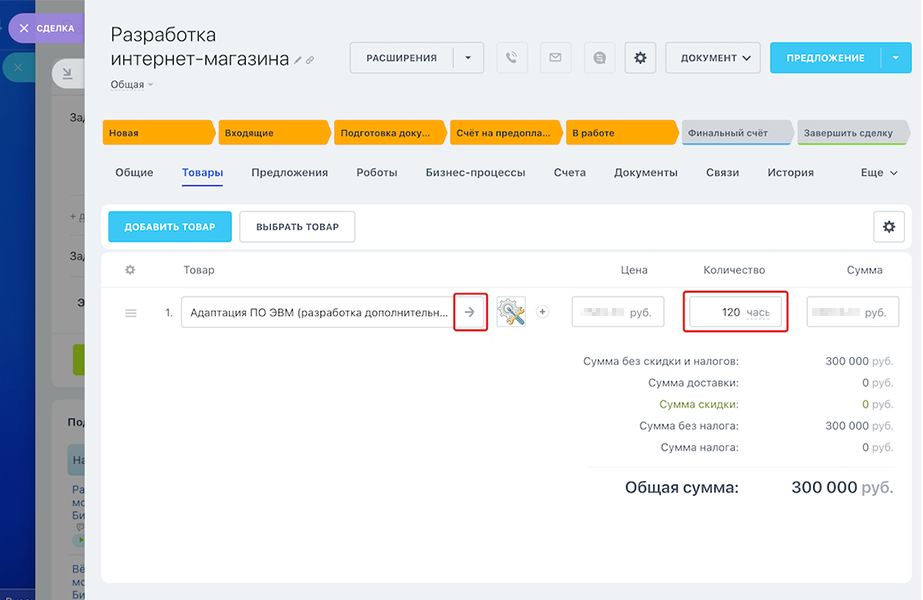The width and height of the screenshot is (923, 600).
Task: Click the product tools thumbnail image
Action: 511,312
